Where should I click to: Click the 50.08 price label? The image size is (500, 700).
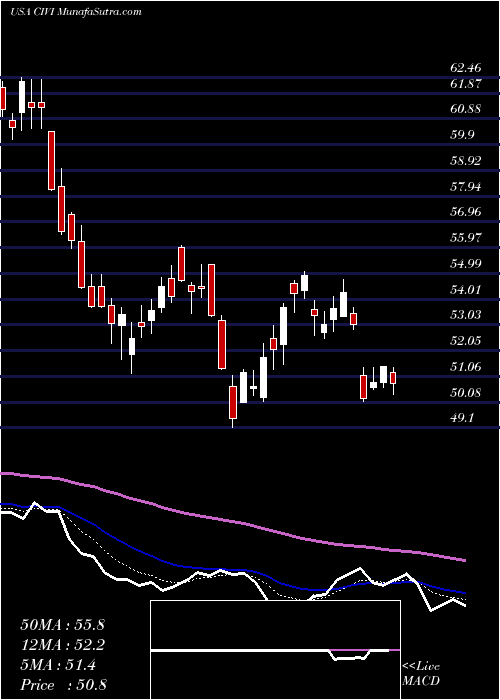(466, 393)
